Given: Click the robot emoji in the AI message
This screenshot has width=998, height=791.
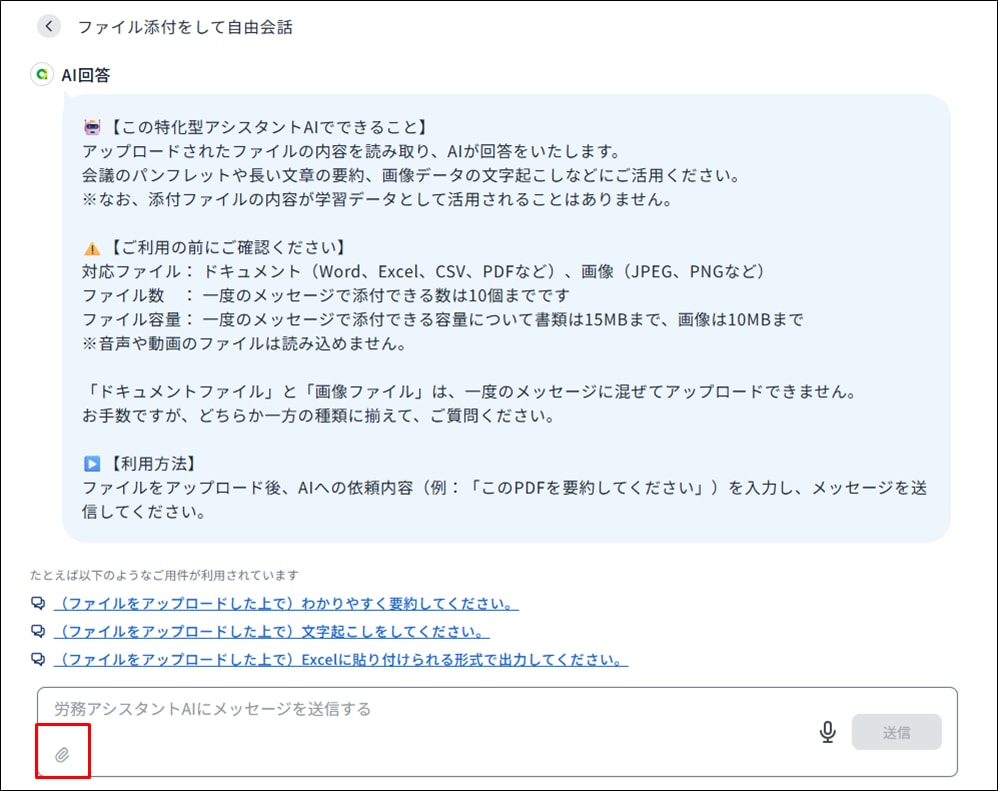Looking at the screenshot, I should pos(93,127).
